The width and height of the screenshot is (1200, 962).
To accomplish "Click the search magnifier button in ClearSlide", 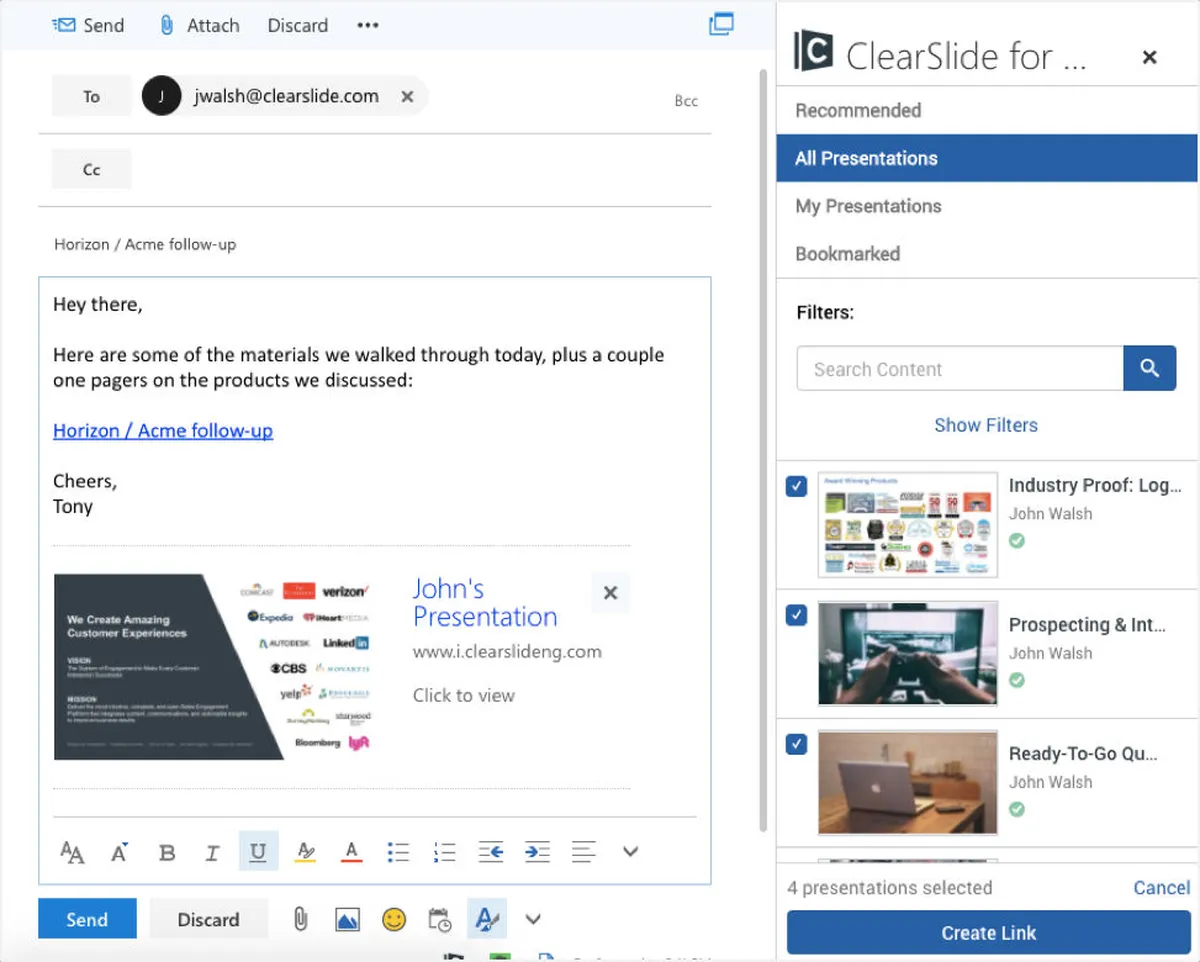I will pos(1149,369).
